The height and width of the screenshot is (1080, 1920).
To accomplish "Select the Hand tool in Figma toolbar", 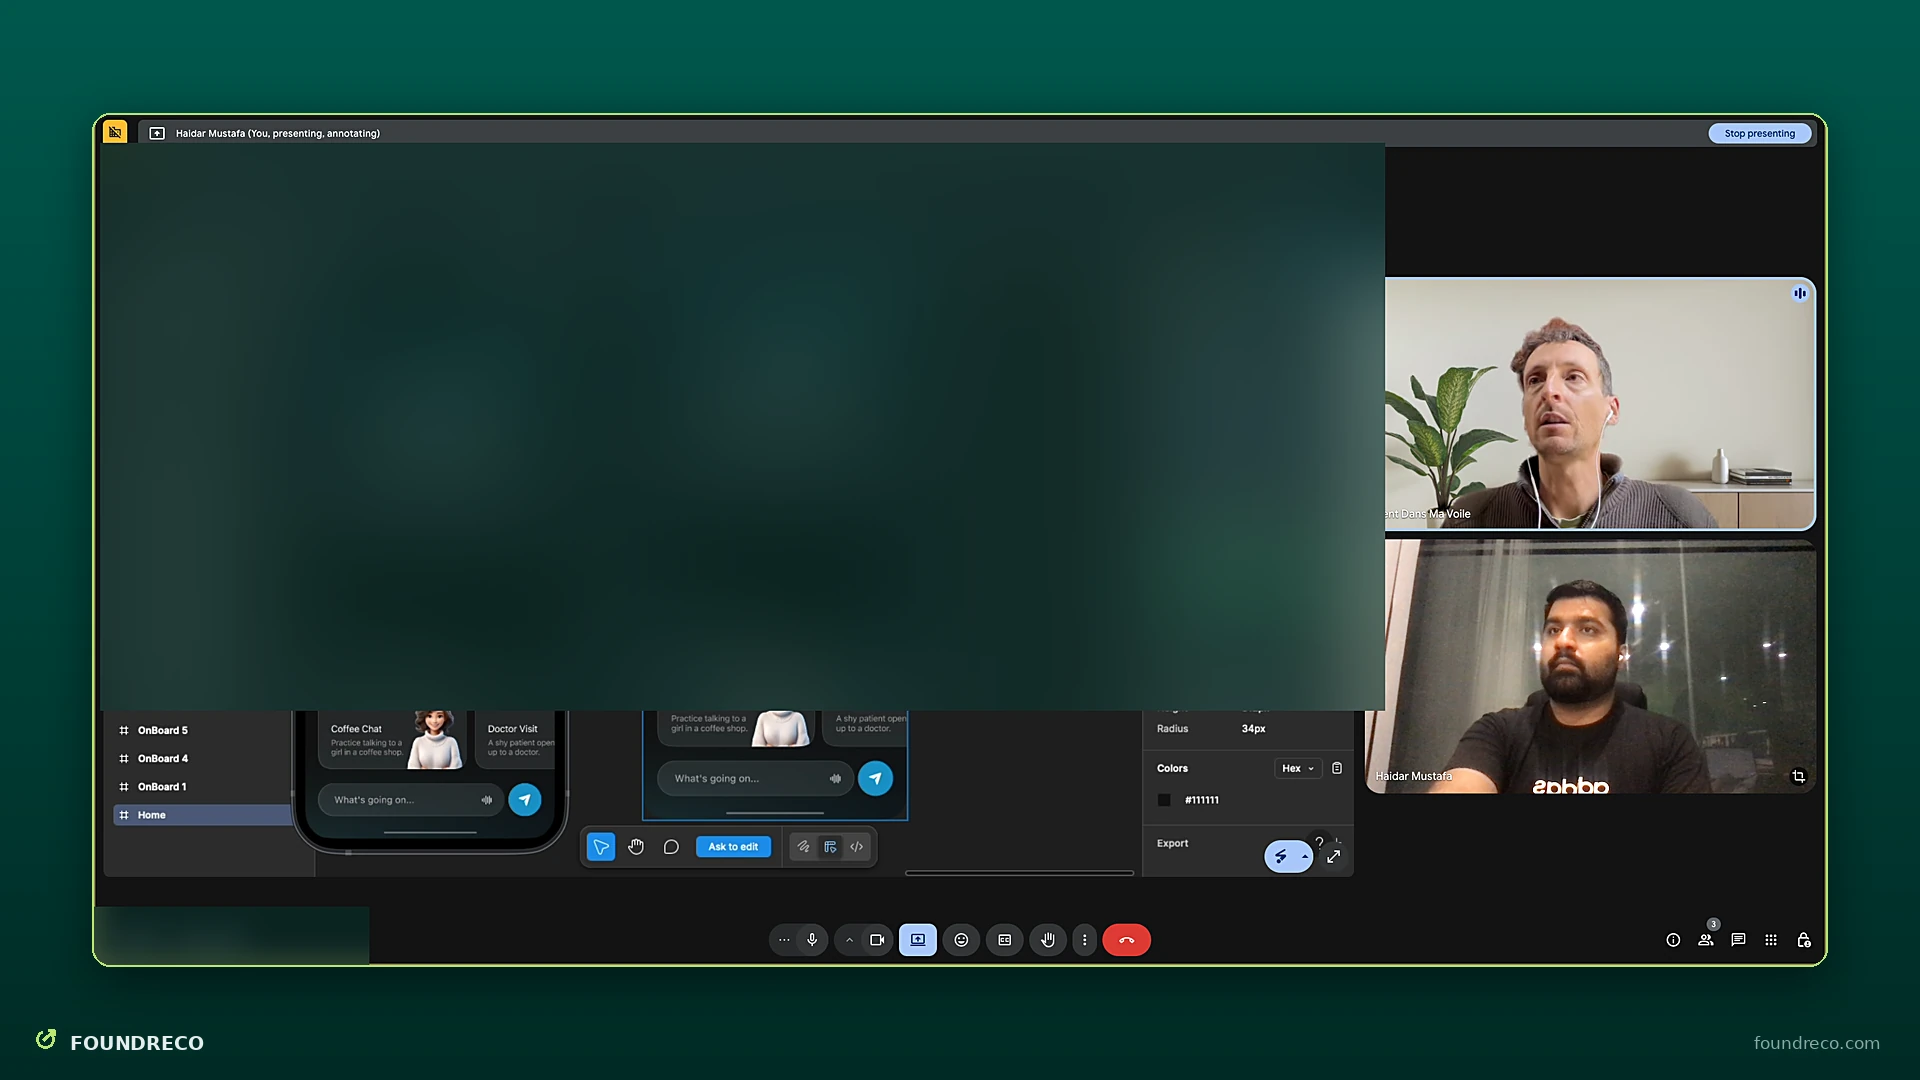I will pyautogui.click(x=636, y=847).
